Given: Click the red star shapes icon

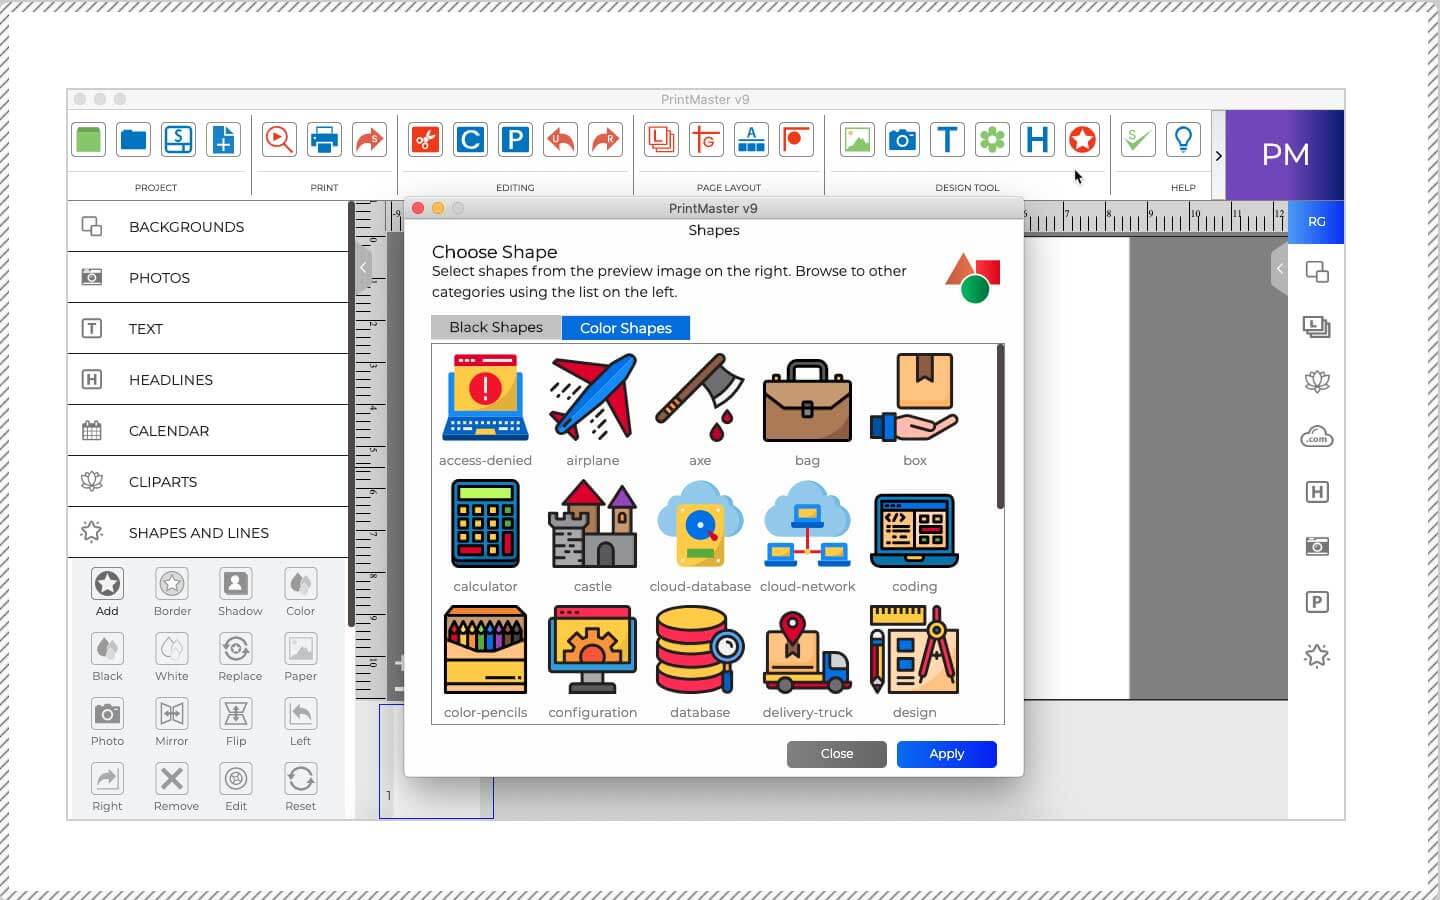Looking at the screenshot, I should click(x=1082, y=140).
